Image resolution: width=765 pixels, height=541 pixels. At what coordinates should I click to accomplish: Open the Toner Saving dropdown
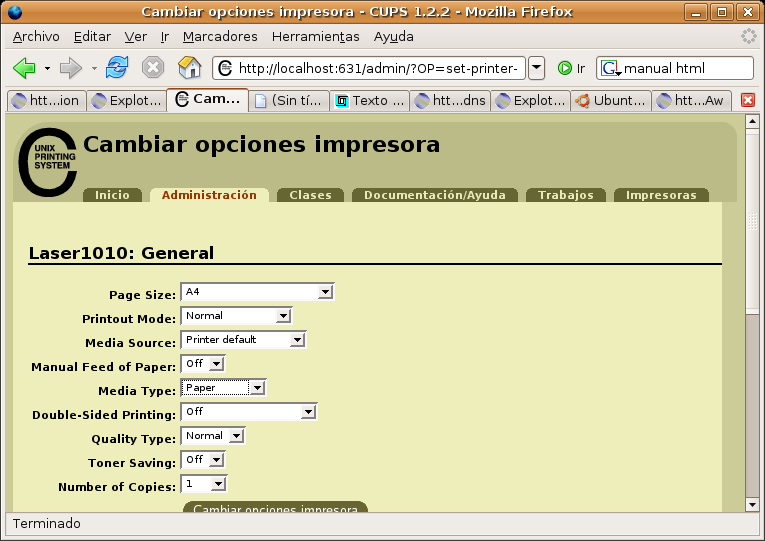point(203,460)
